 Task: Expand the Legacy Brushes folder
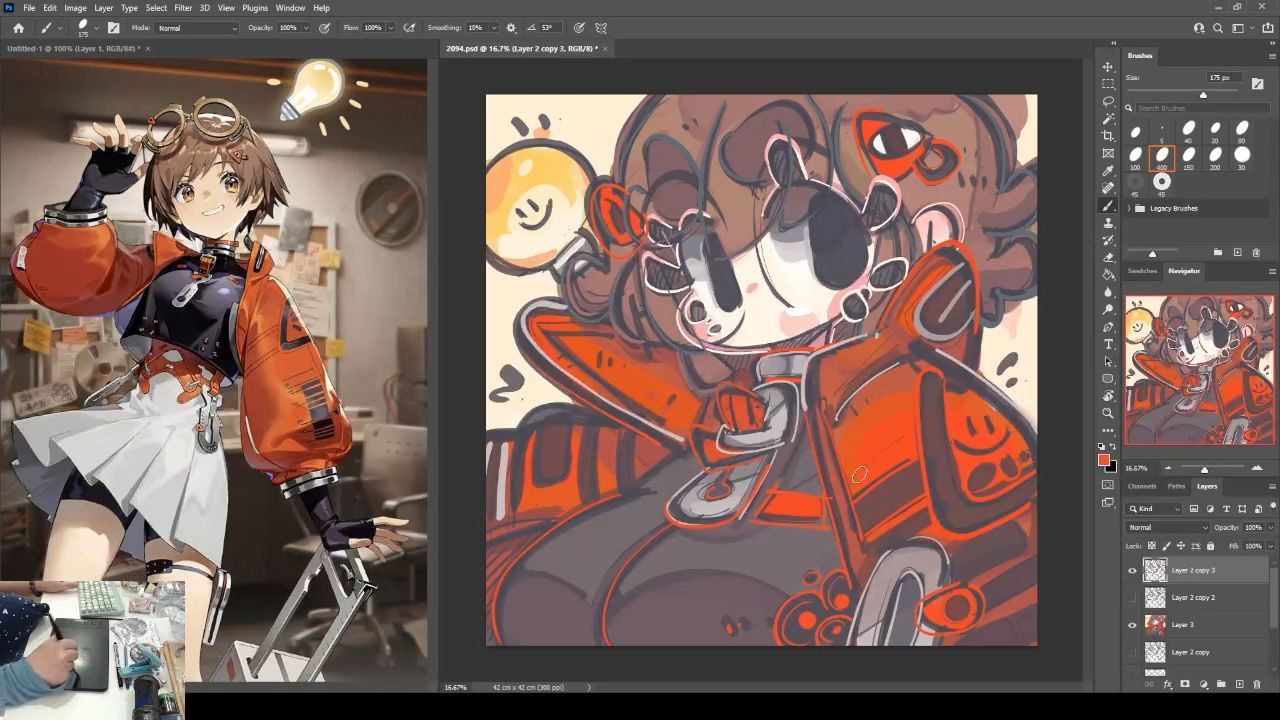1129,208
